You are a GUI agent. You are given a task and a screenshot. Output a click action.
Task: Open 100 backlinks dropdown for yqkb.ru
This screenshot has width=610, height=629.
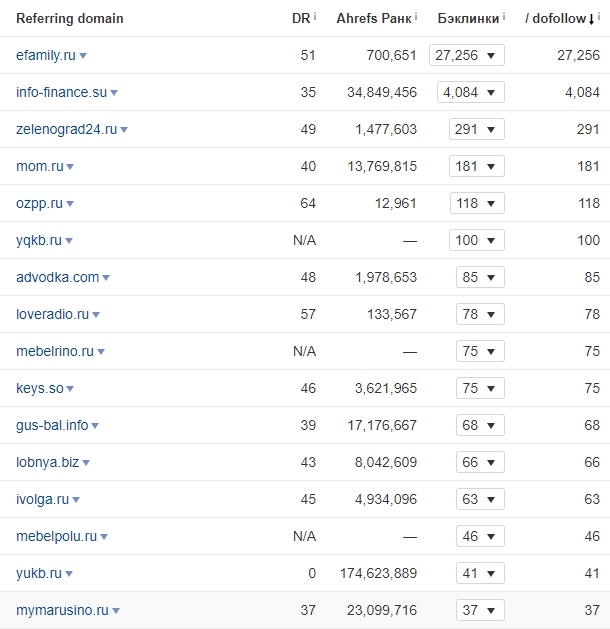[x=477, y=240]
